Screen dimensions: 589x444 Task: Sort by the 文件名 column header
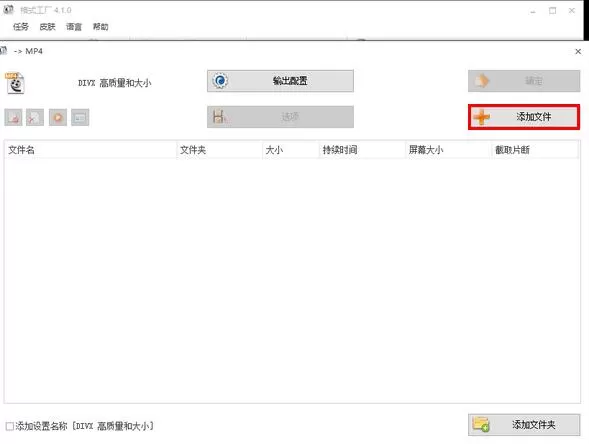[91, 150]
